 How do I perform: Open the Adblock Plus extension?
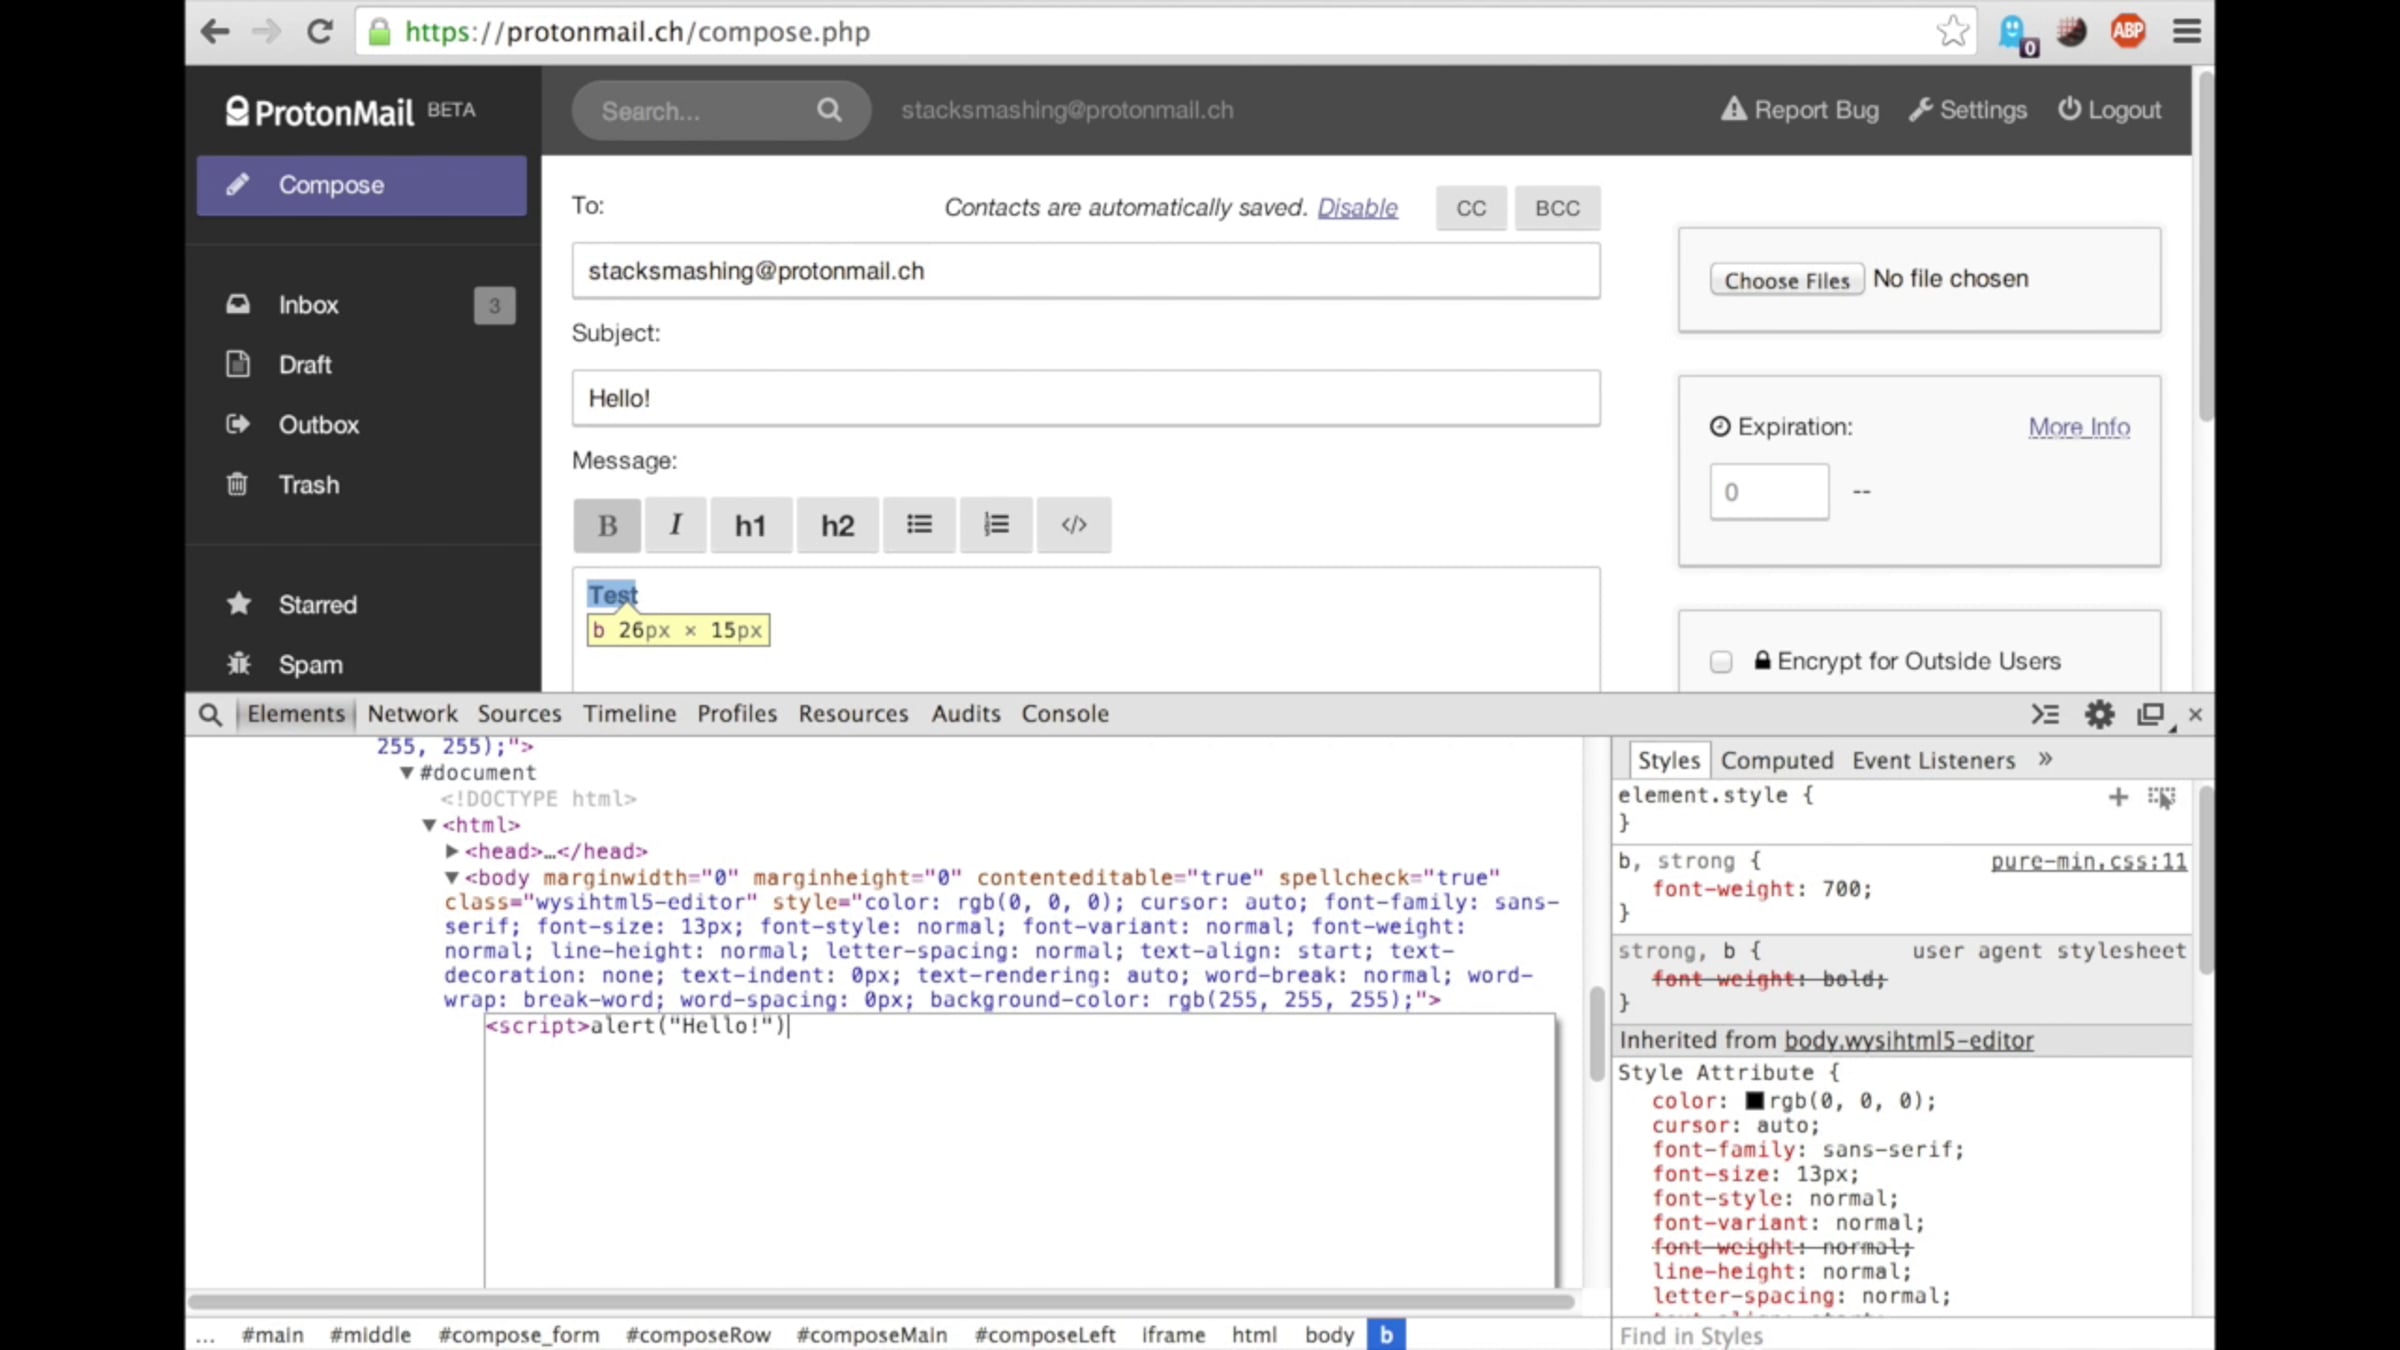(x=2128, y=31)
